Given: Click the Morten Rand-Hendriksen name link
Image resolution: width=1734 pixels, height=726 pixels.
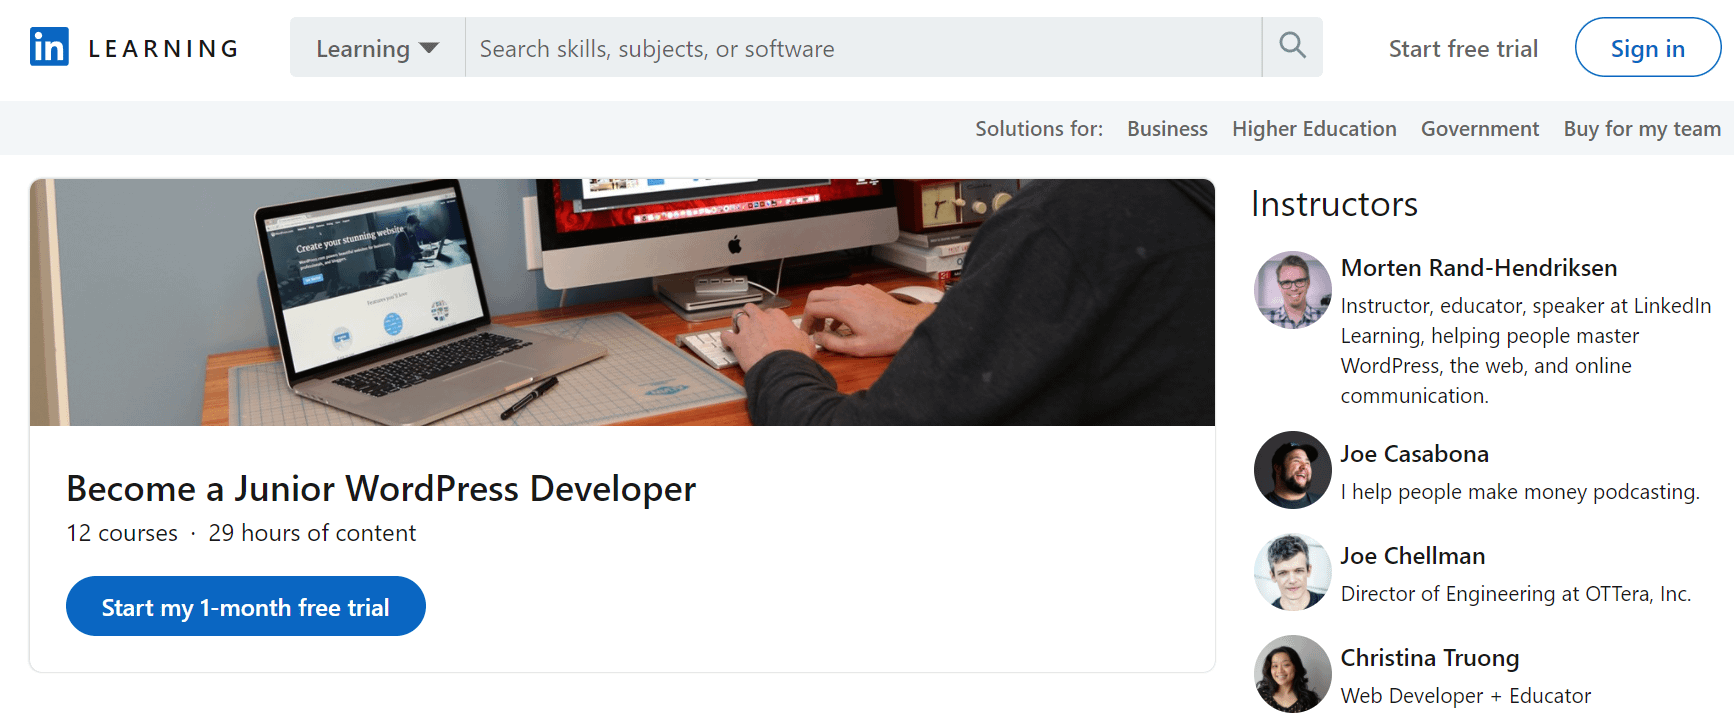Looking at the screenshot, I should 1478,268.
